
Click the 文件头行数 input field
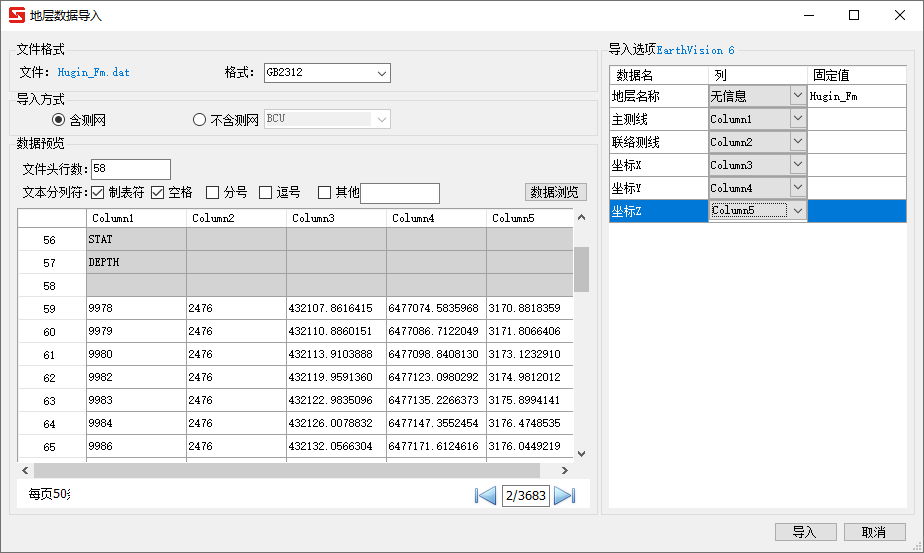pos(130,169)
